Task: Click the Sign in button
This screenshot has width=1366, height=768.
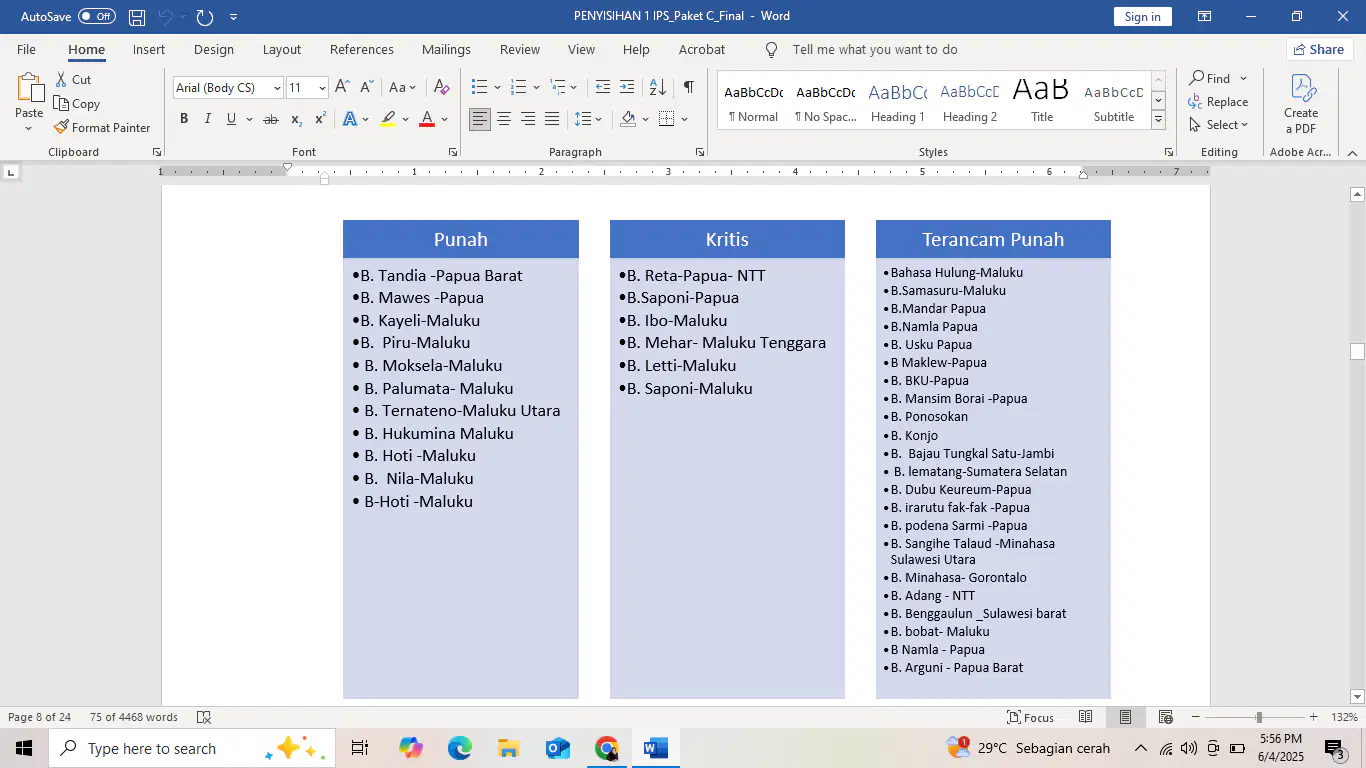Action: (x=1142, y=16)
